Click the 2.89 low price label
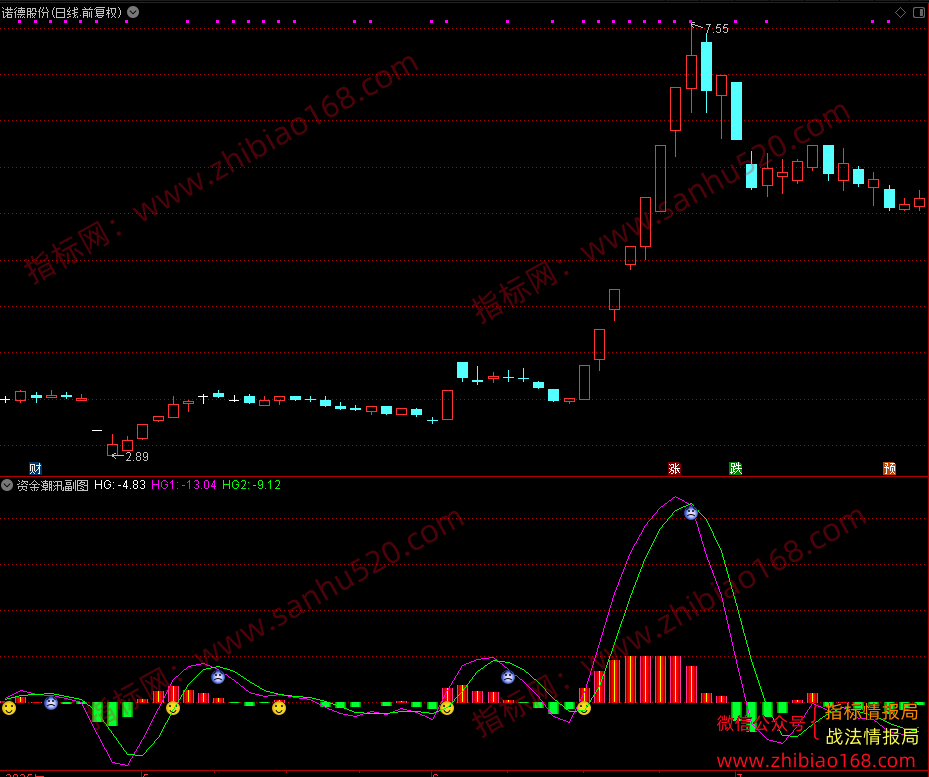Image resolution: width=929 pixels, height=777 pixels. [137, 456]
